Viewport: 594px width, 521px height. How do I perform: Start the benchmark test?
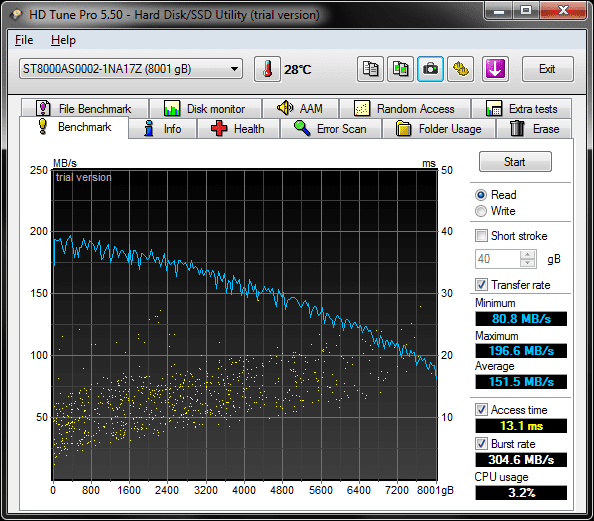click(x=515, y=162)
